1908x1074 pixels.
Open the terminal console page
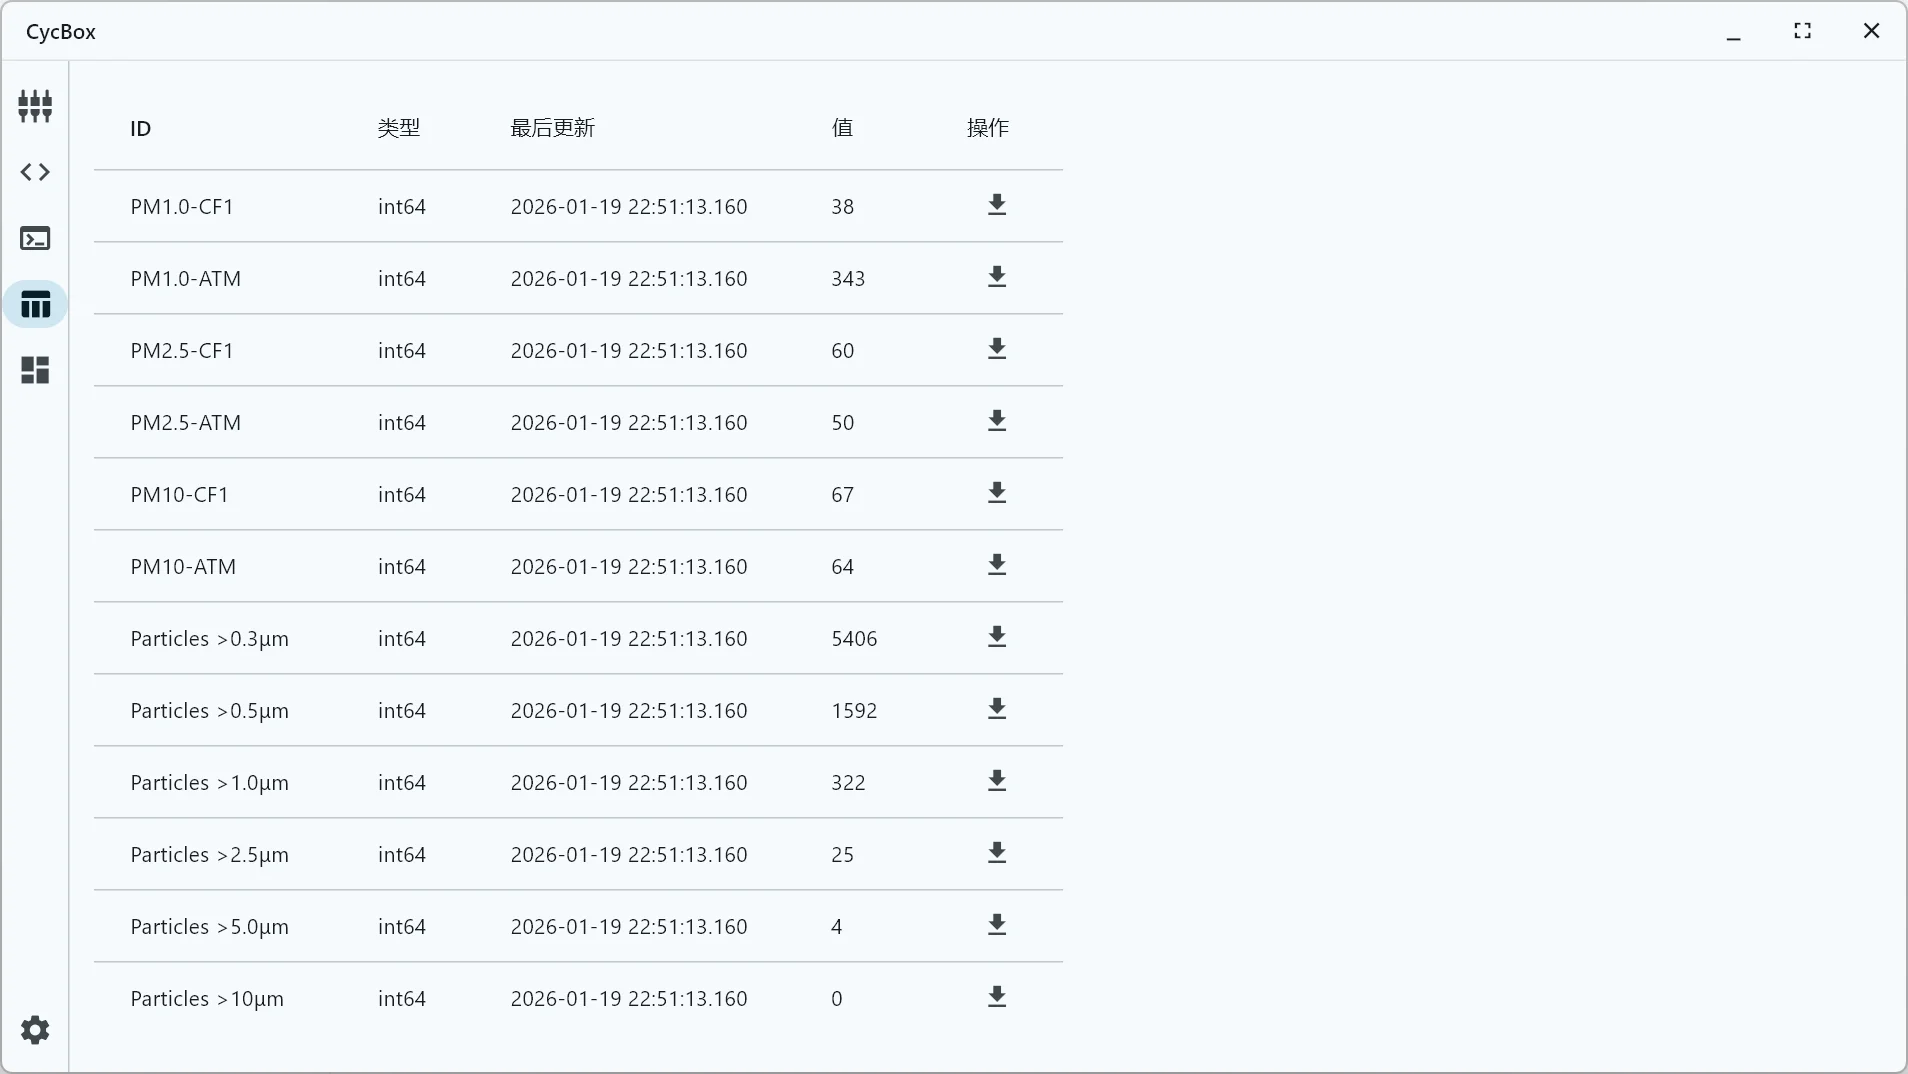[35, 238]
